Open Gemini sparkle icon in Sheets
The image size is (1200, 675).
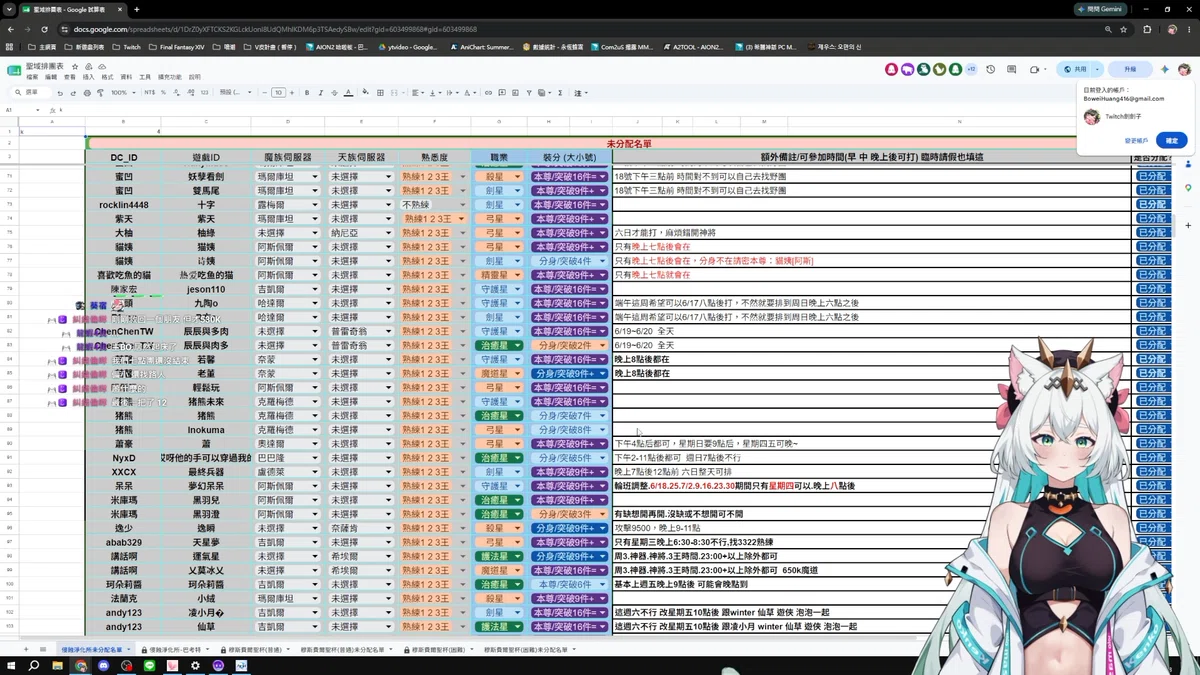pyautogui.click(x=1164, y=70)
